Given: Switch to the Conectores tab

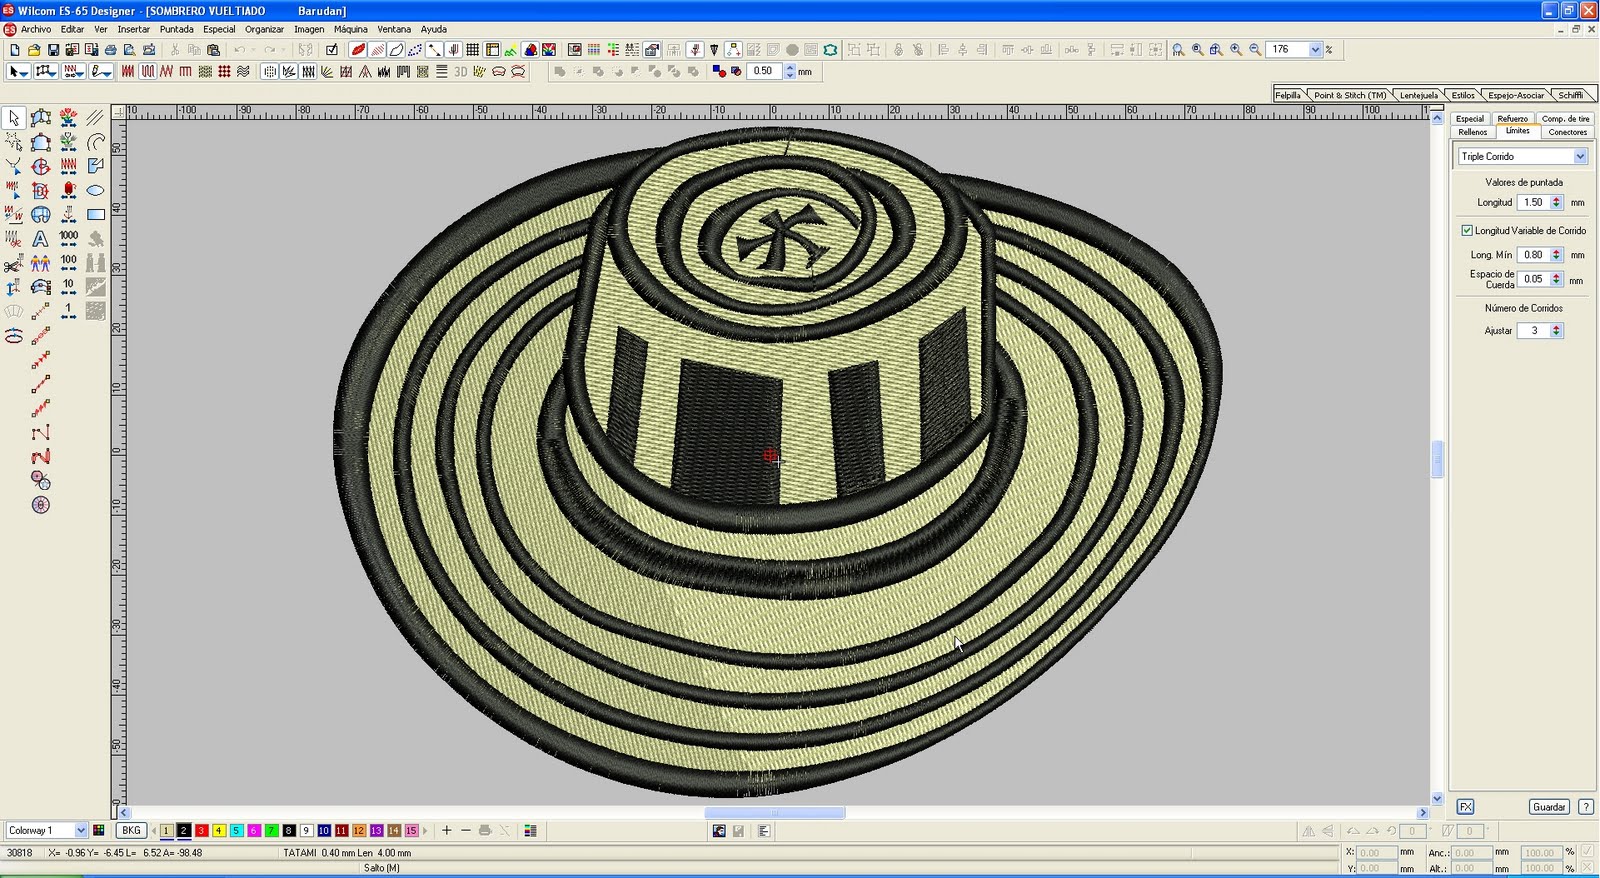Looking at the screenshot, I should pyautogui.click(x=1567, y=132).
